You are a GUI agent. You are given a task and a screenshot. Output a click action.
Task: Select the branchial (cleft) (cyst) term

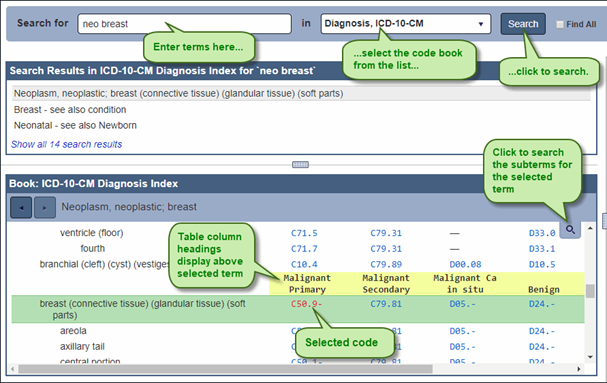(104, 264)
